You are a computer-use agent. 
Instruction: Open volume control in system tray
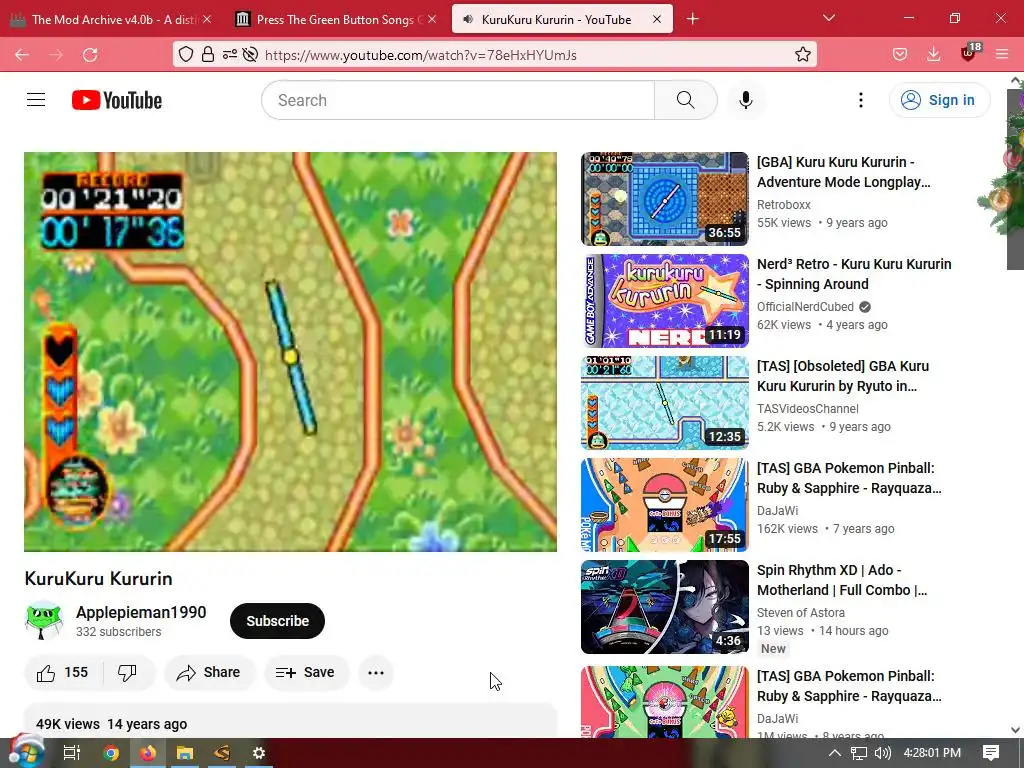882,753
